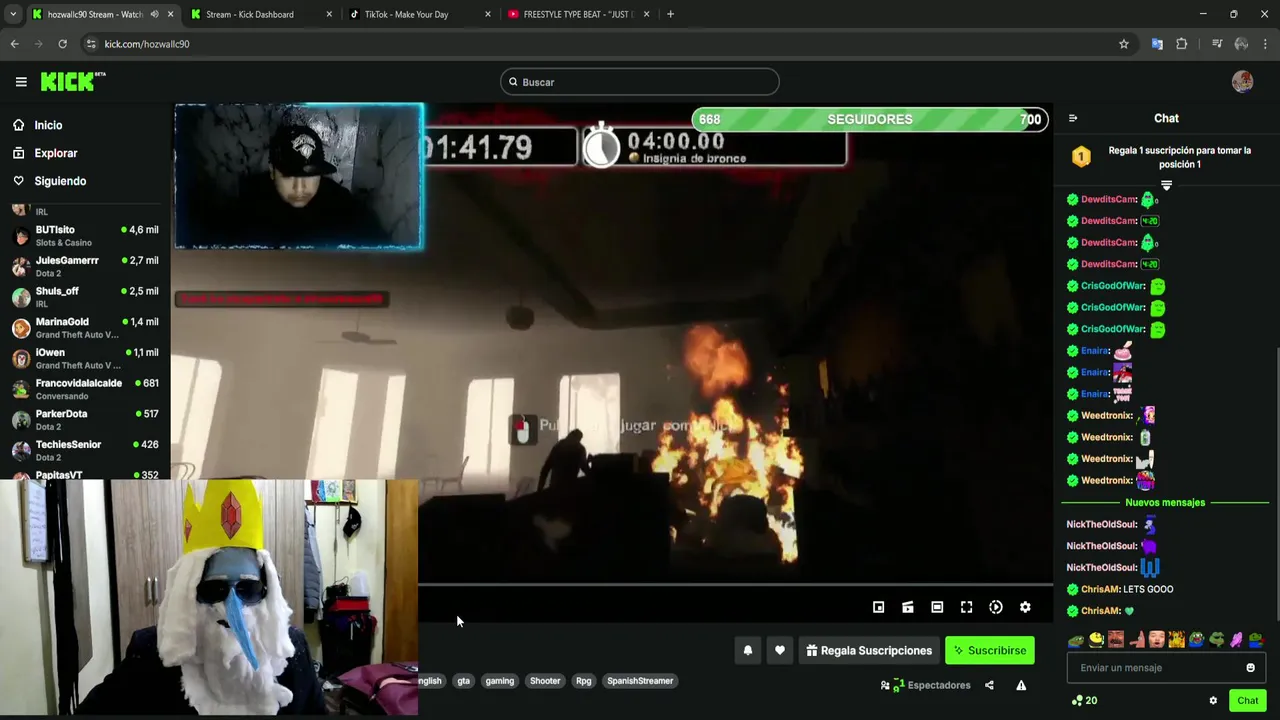This screenshot has height=720, width=1280.
Task: Open video player settings gear
Action: [x=1025, y=607]
